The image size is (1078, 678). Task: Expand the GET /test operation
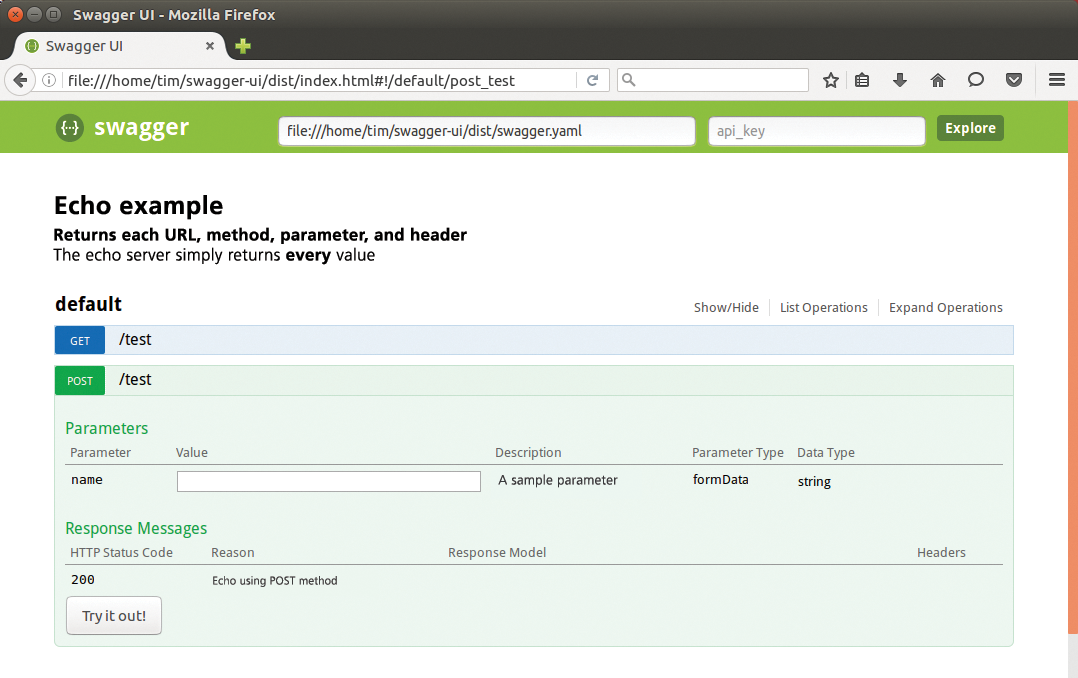tap(135, 339)
